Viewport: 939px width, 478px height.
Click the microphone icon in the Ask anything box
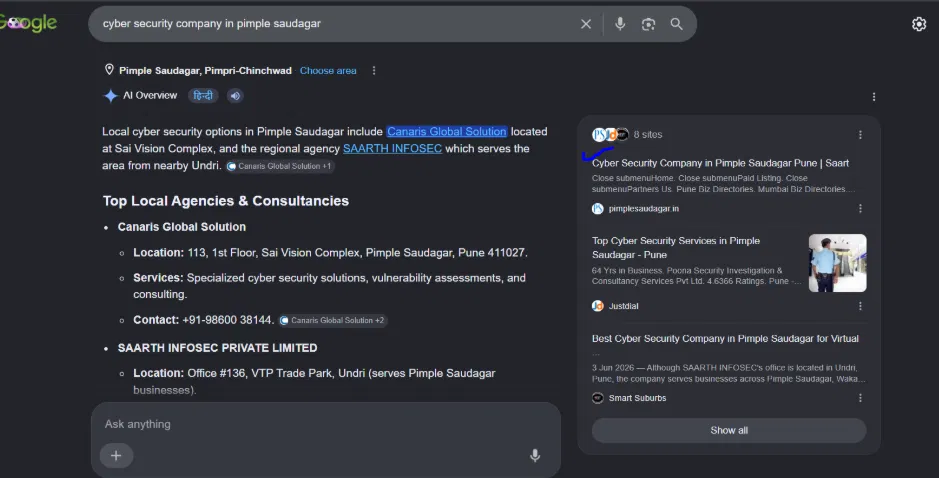pos(535,456)
